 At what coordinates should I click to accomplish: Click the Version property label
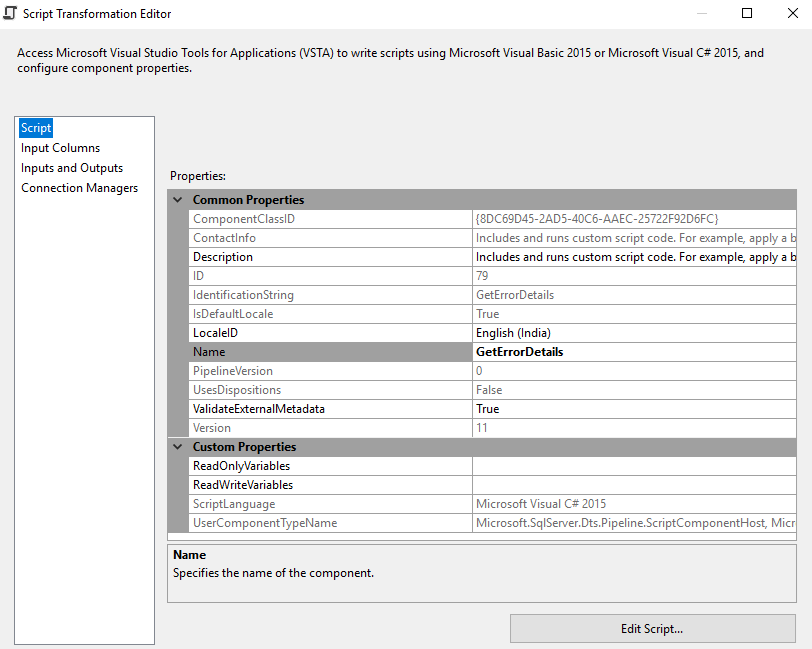[x=212, y=428]
